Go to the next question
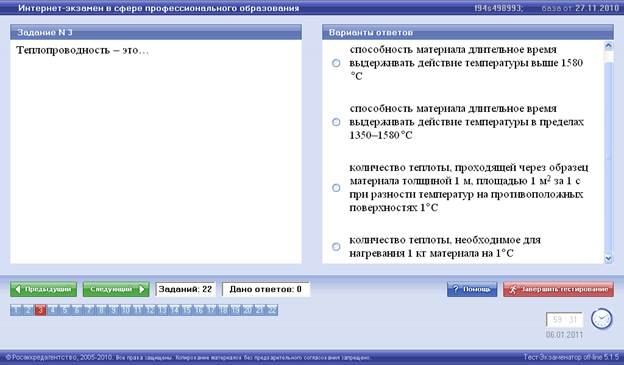Screen dimensions: 624x365 tap(116, 289)
